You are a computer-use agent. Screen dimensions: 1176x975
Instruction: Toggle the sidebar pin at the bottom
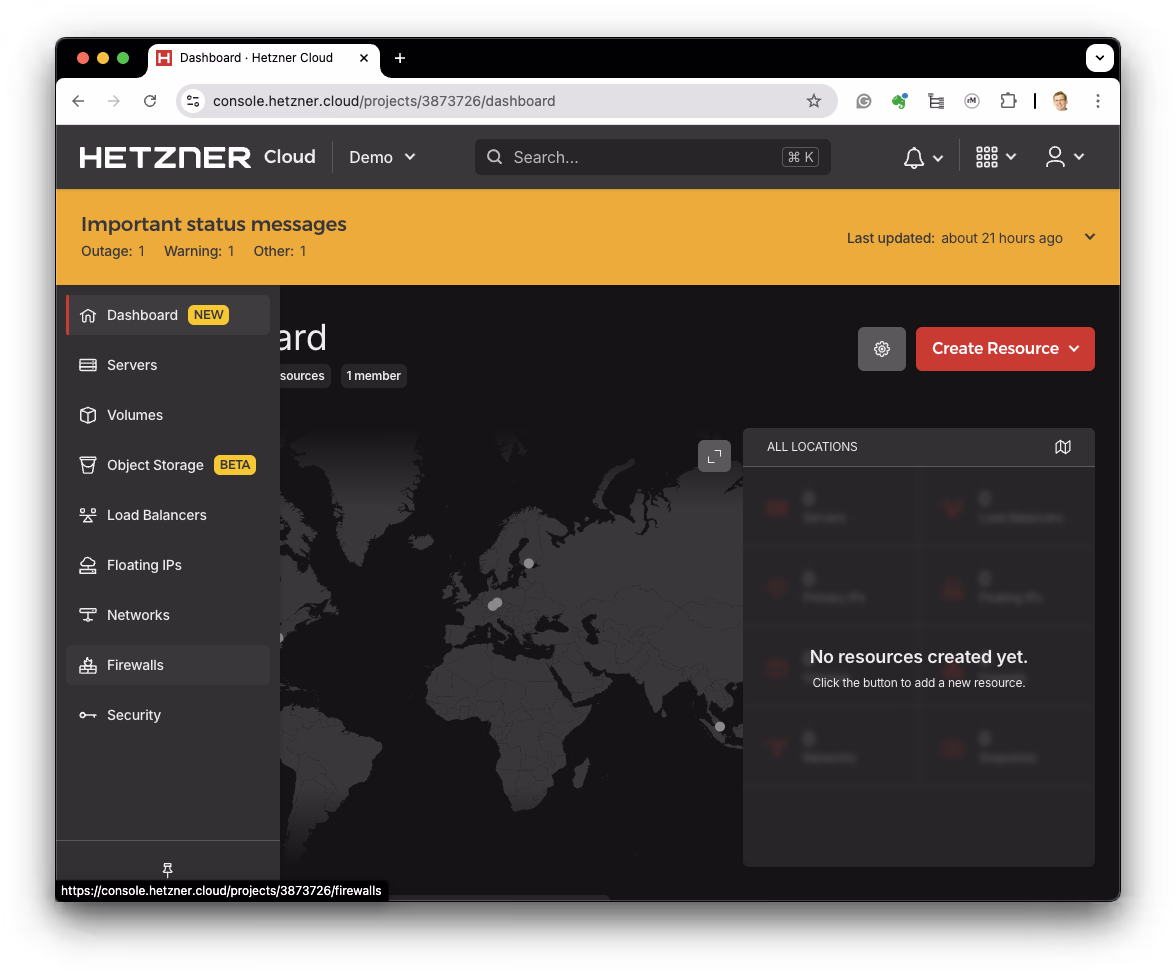point(167,870)
